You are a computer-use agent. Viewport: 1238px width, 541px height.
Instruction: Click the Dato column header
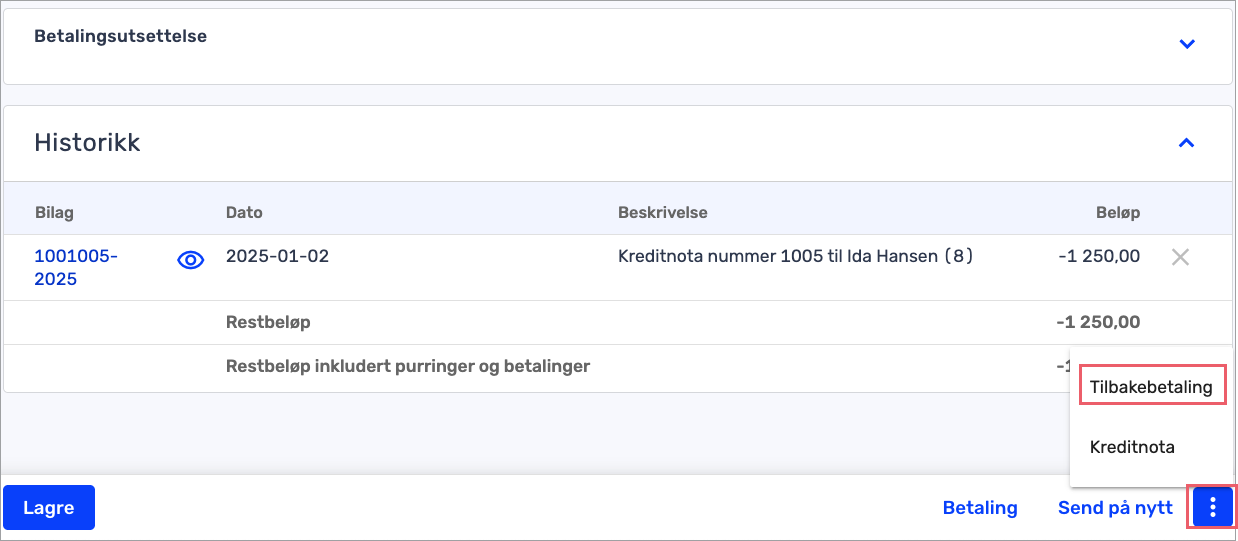pos(244,212)
